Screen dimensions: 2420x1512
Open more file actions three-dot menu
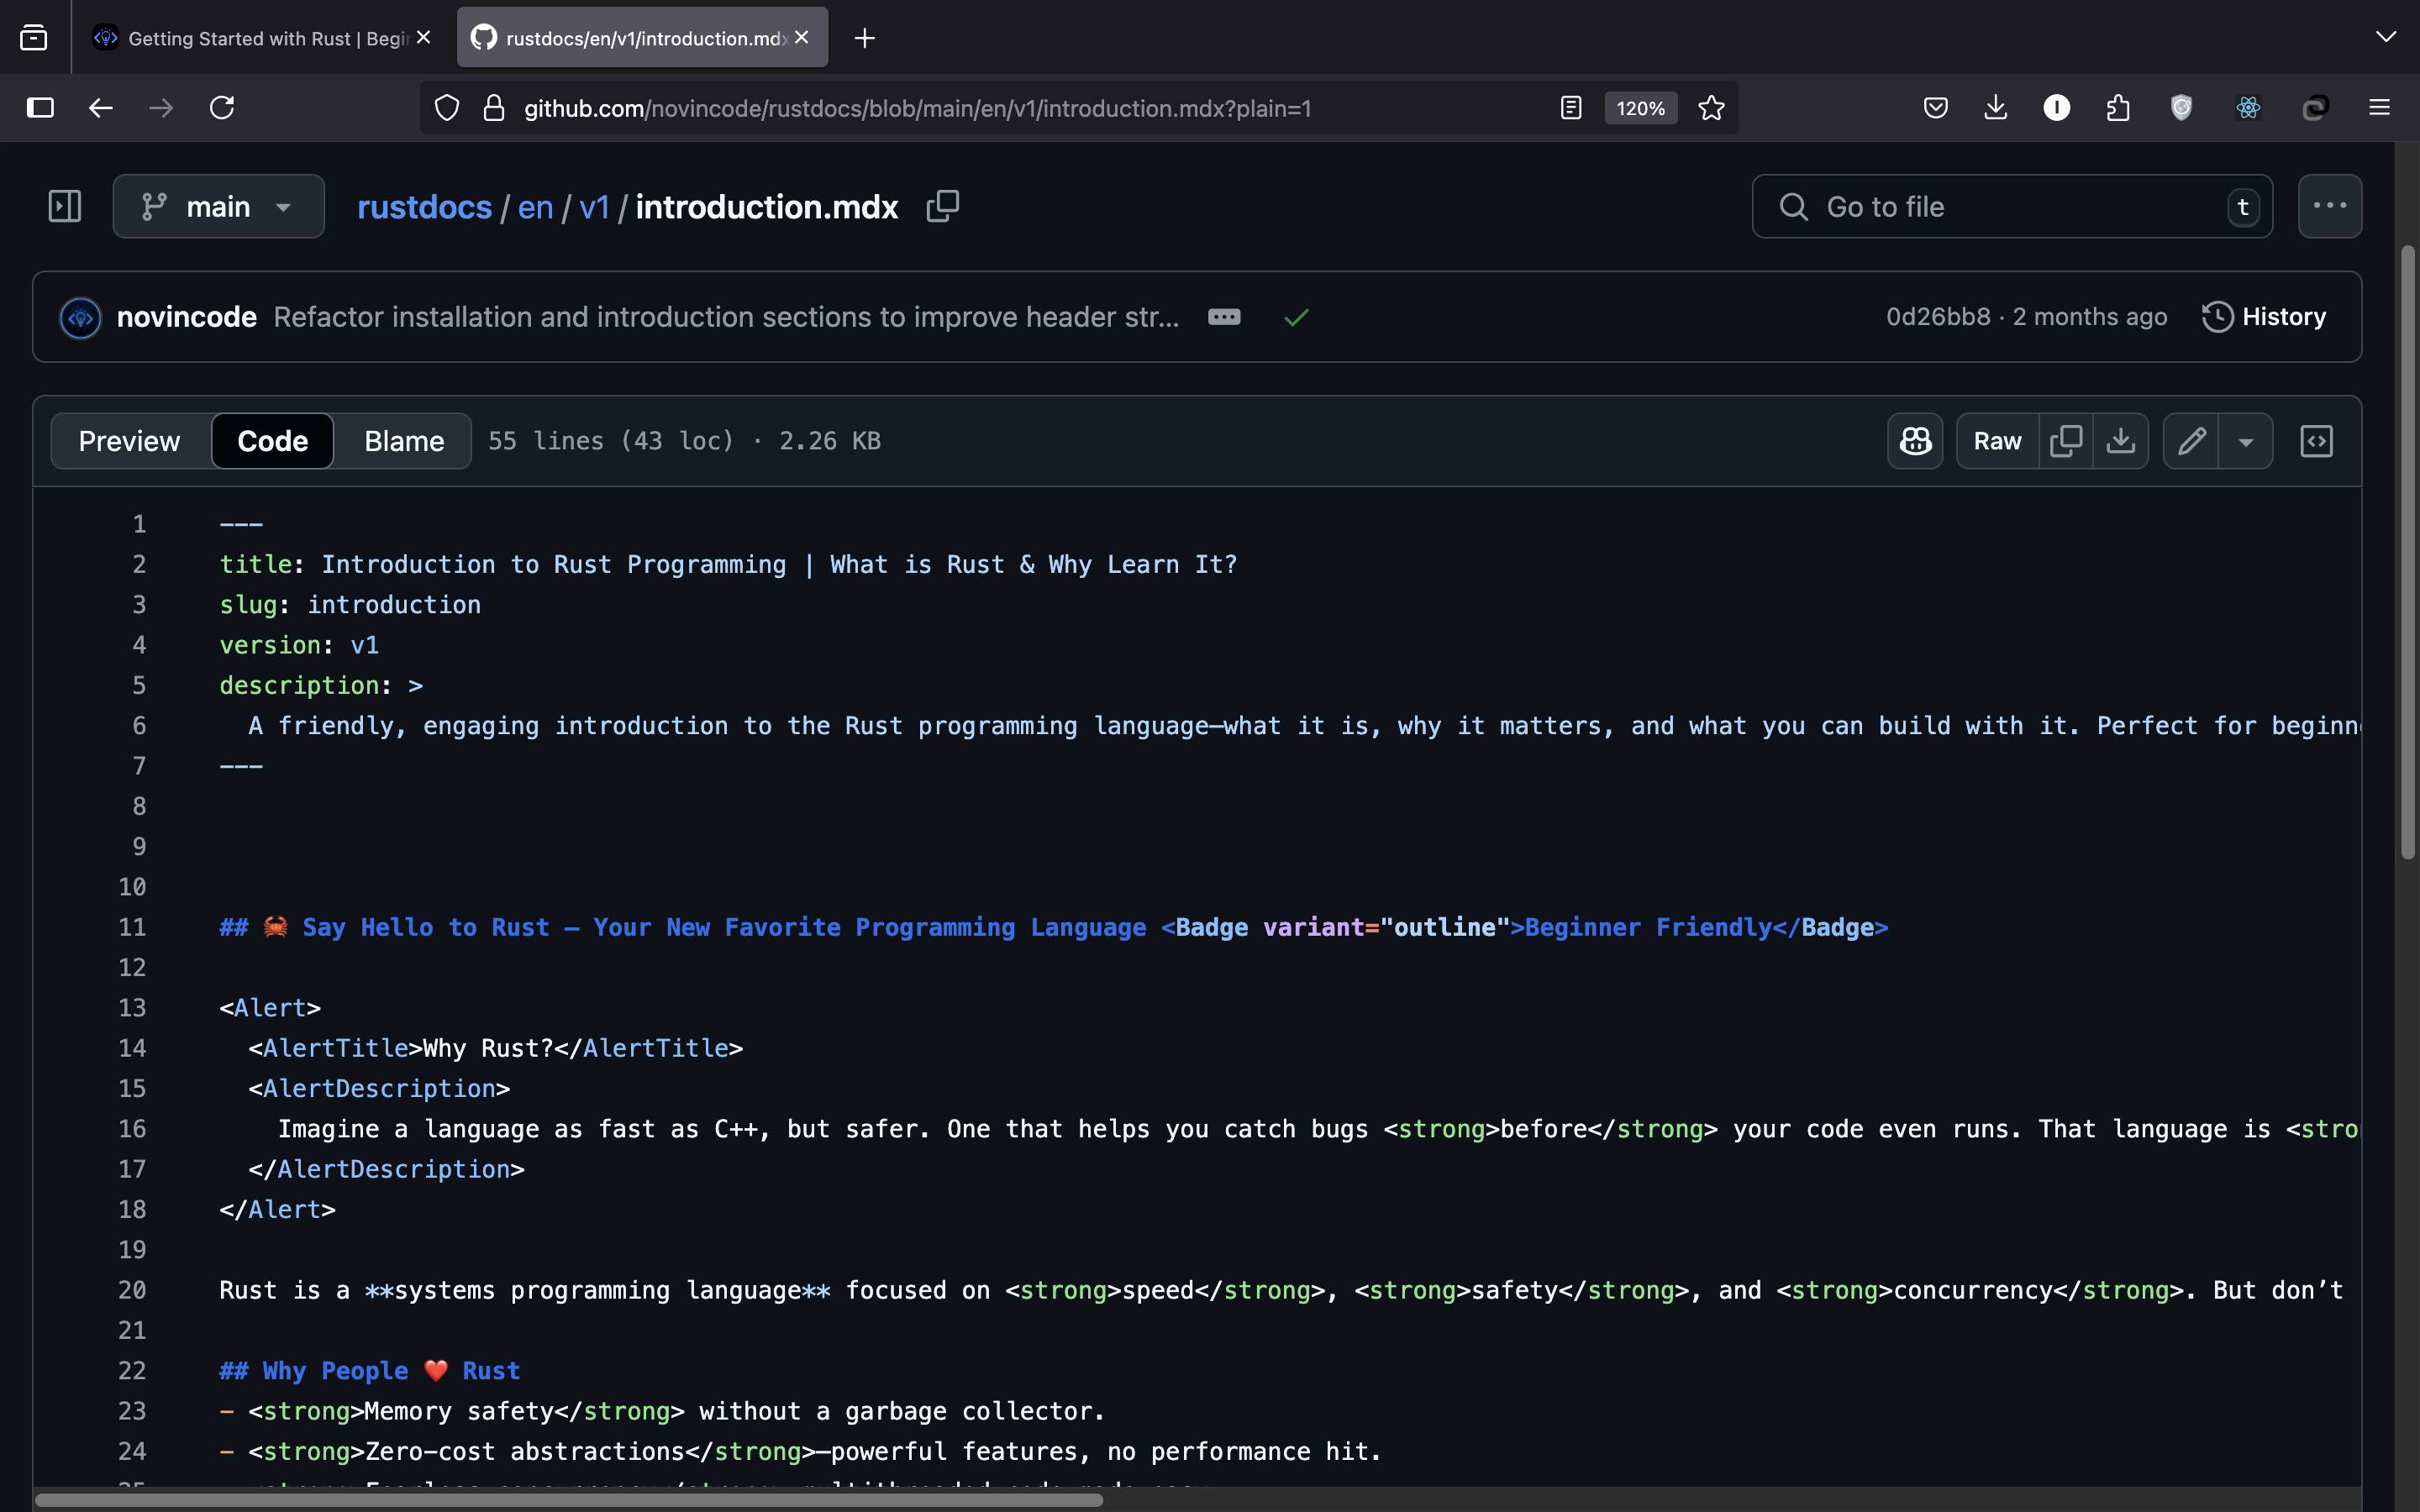click(x=2329, y=206)
